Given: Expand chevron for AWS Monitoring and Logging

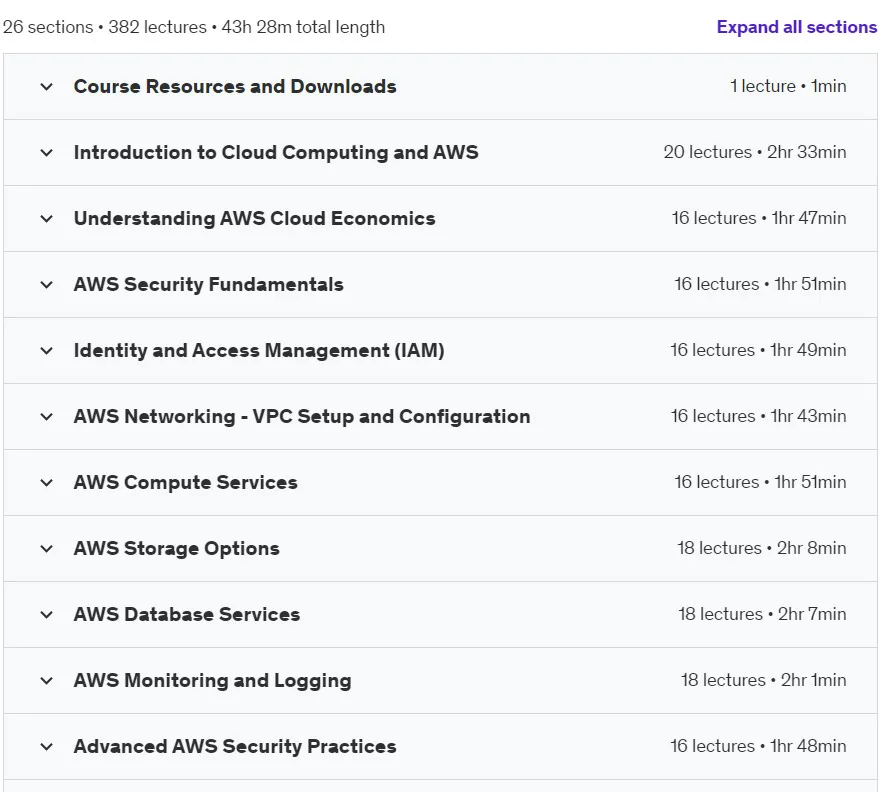Looking at the screenshot, I should click(47, 681).
